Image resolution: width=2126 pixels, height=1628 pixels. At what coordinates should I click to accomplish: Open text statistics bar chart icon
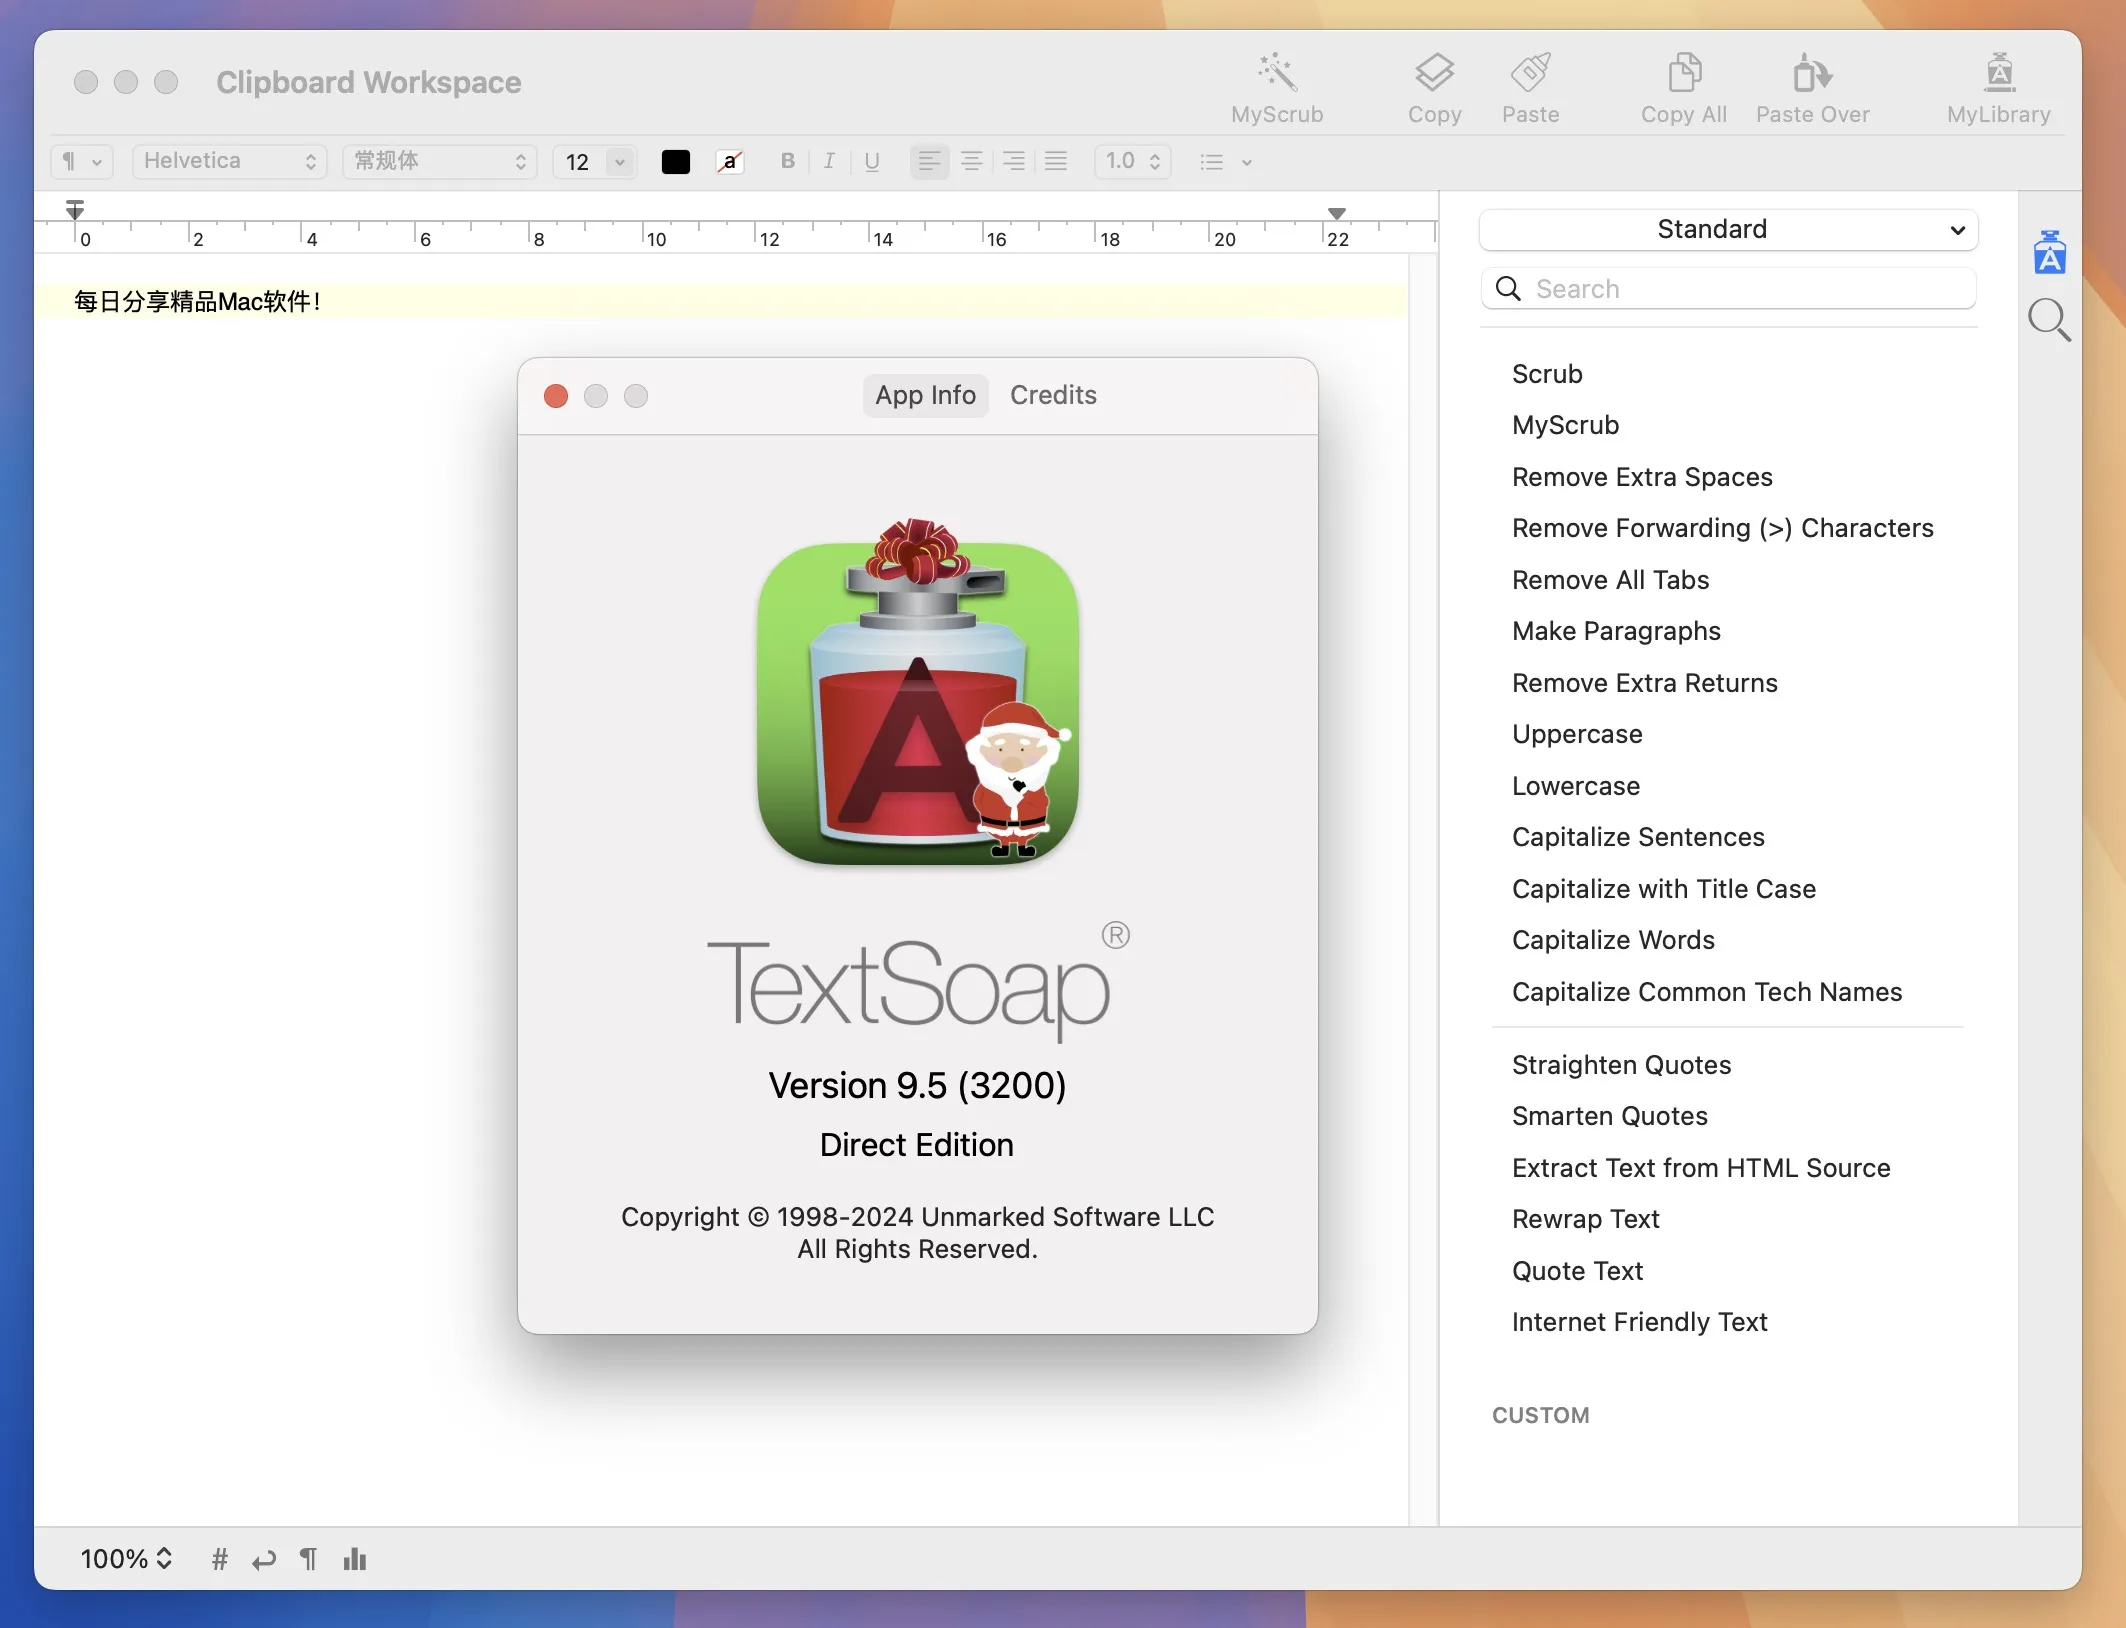(x=355, y=1559)
